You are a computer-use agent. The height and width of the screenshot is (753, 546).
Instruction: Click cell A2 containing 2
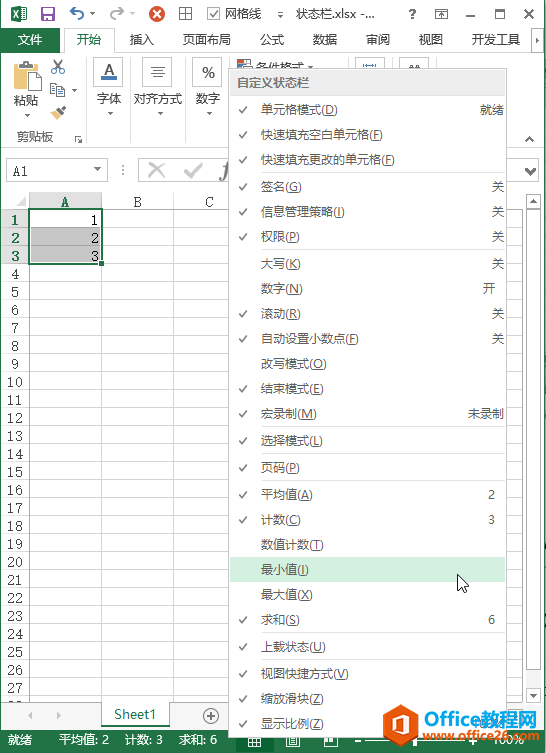[65, 237]
